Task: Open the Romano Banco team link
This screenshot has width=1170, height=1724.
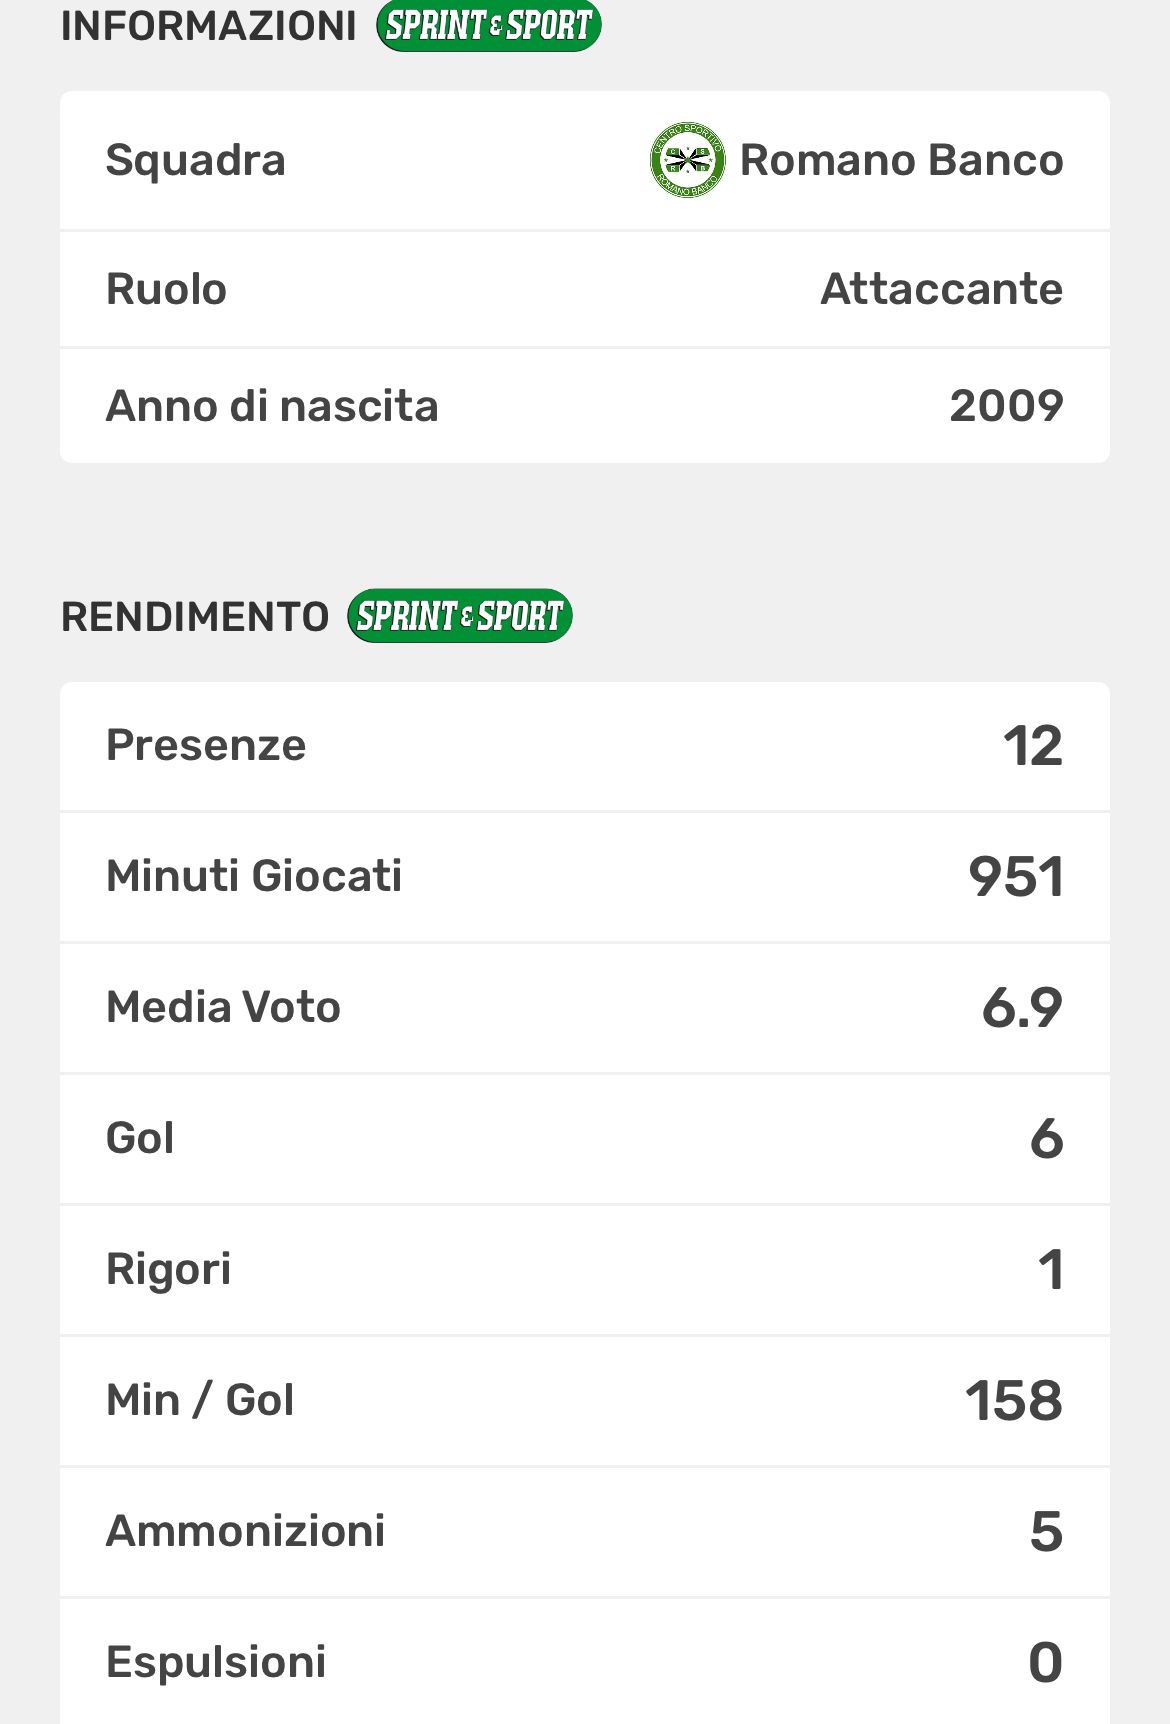Action: tap(901, 160)
